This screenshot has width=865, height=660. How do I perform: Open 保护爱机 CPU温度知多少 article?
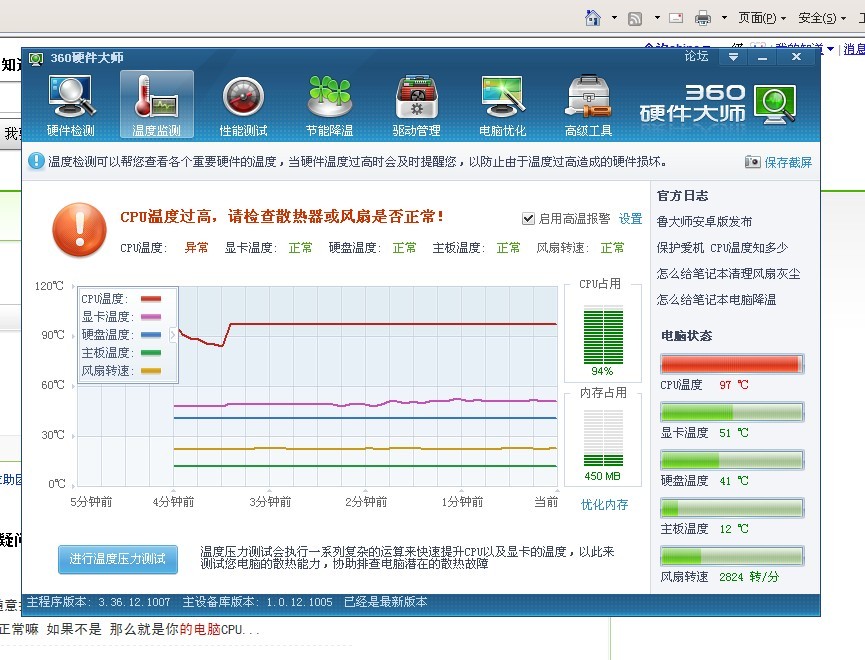[722, 247]
